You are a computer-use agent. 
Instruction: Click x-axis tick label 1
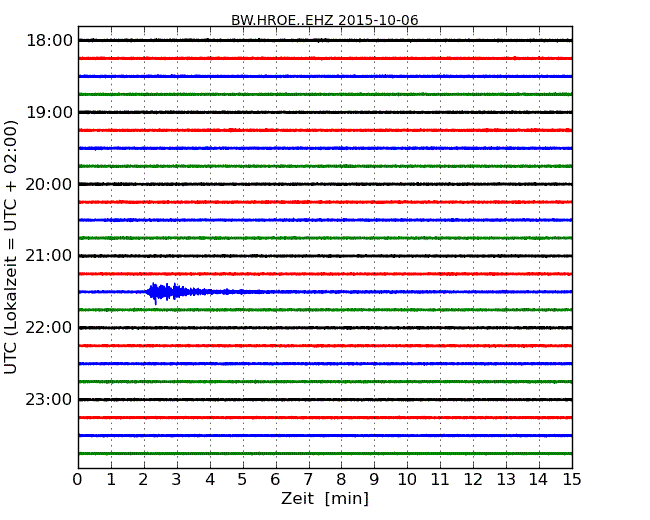point(111,479)
